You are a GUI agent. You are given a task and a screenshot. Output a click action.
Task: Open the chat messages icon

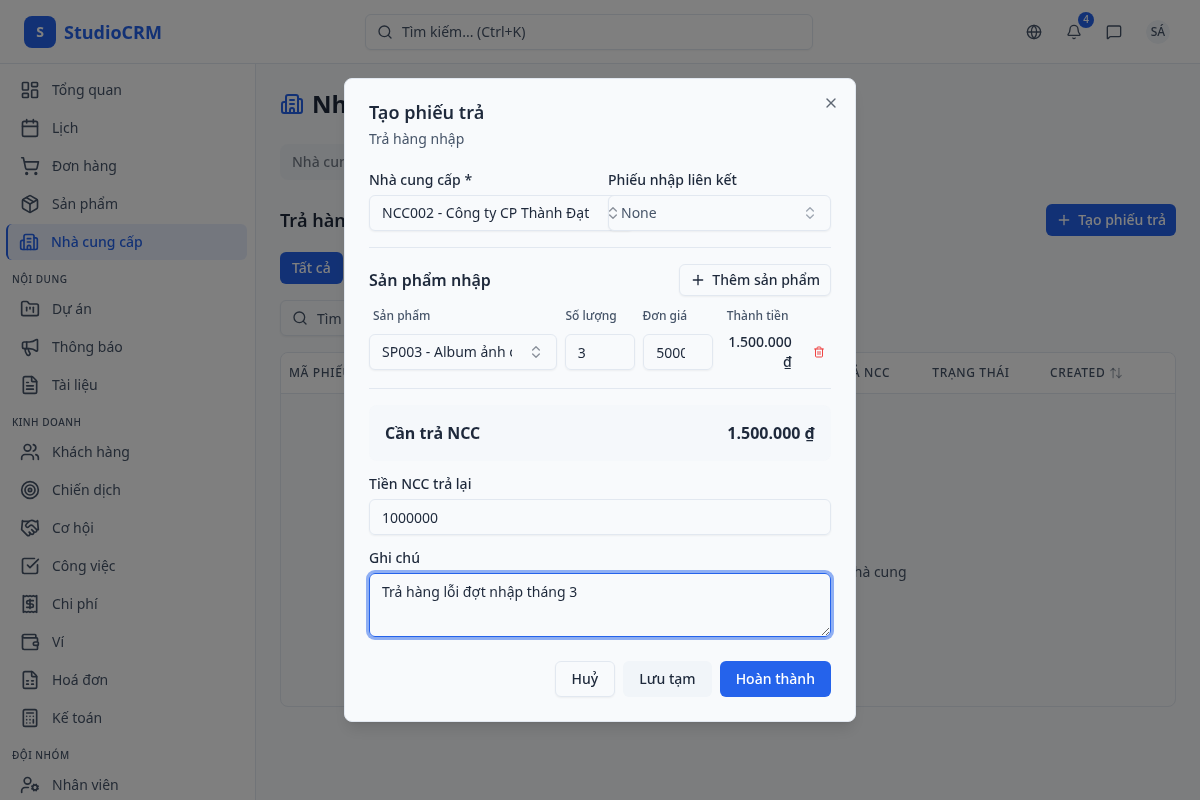point(1114,32)
